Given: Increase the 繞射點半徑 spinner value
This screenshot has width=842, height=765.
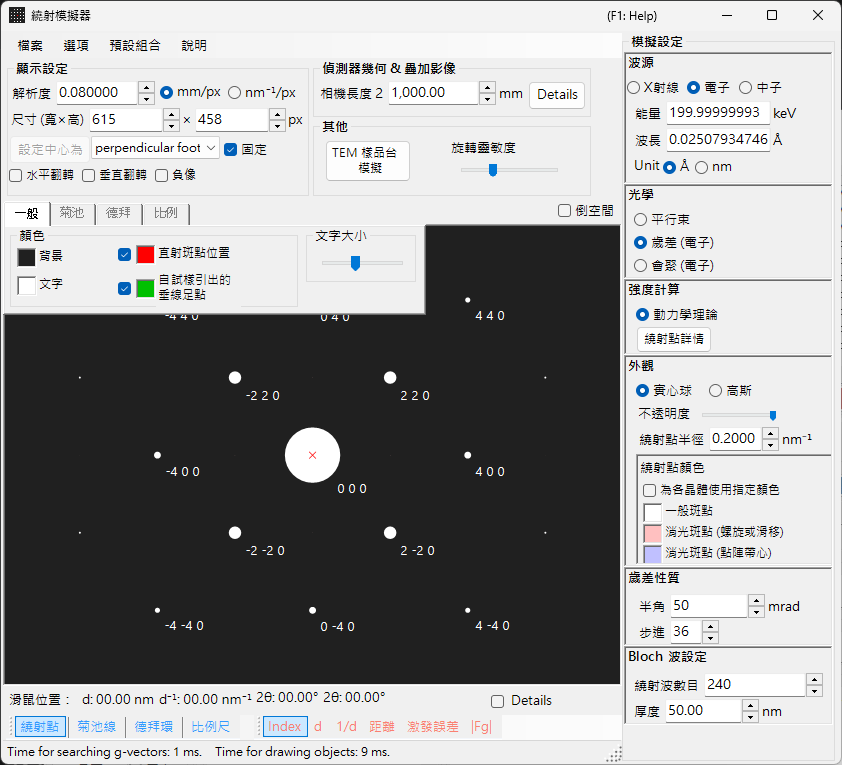Looking at the screenshot, I should point(771,433).
